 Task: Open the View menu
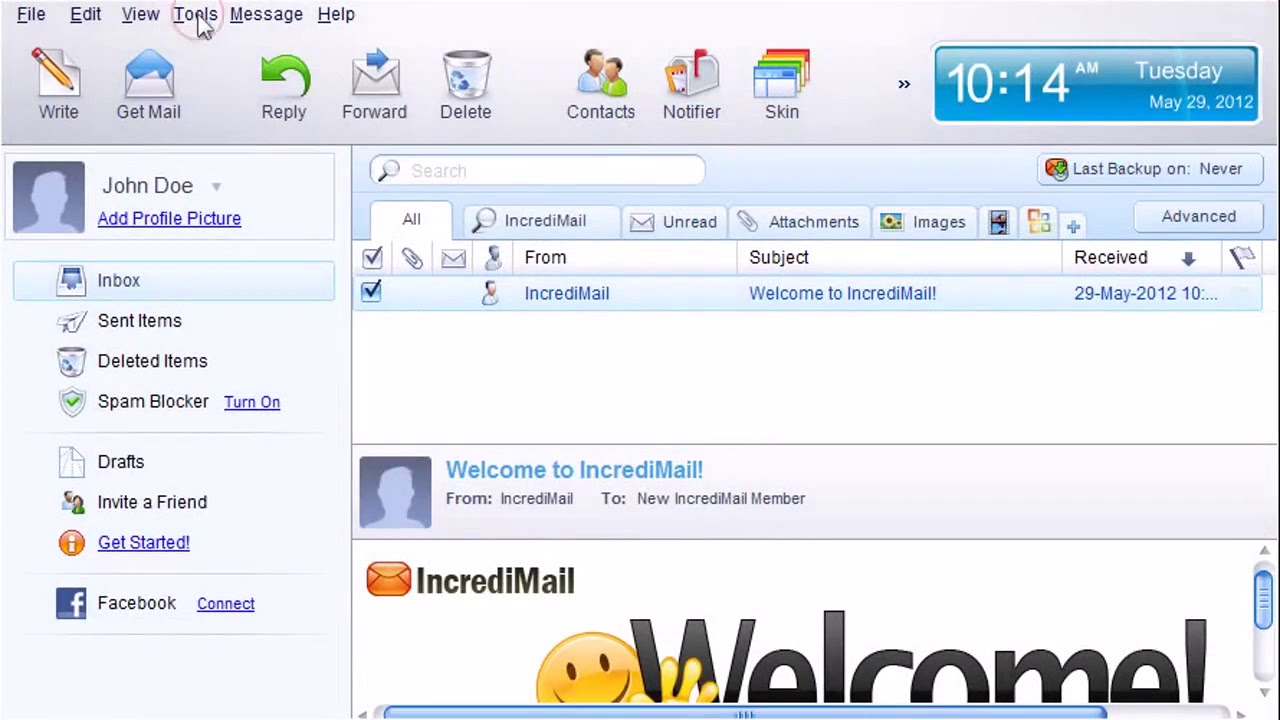(x=140, y=14)
